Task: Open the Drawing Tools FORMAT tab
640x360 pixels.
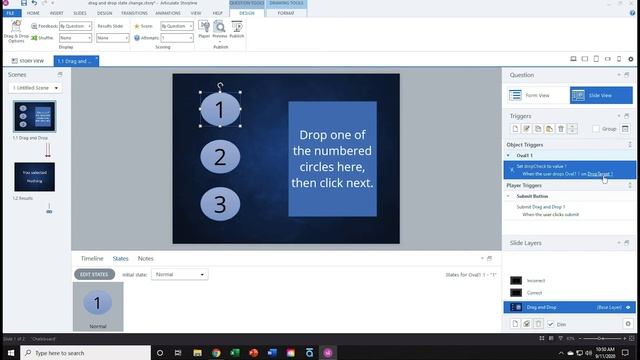Action: tap(286, 13)
